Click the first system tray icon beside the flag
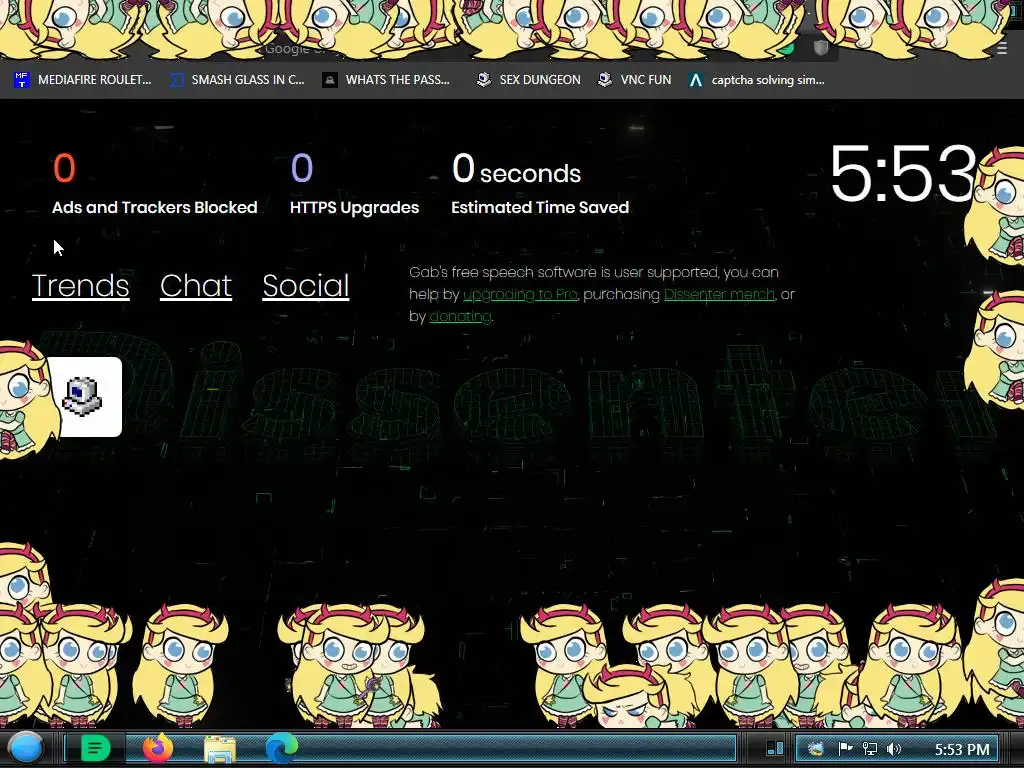 click(x=816, y=749)
